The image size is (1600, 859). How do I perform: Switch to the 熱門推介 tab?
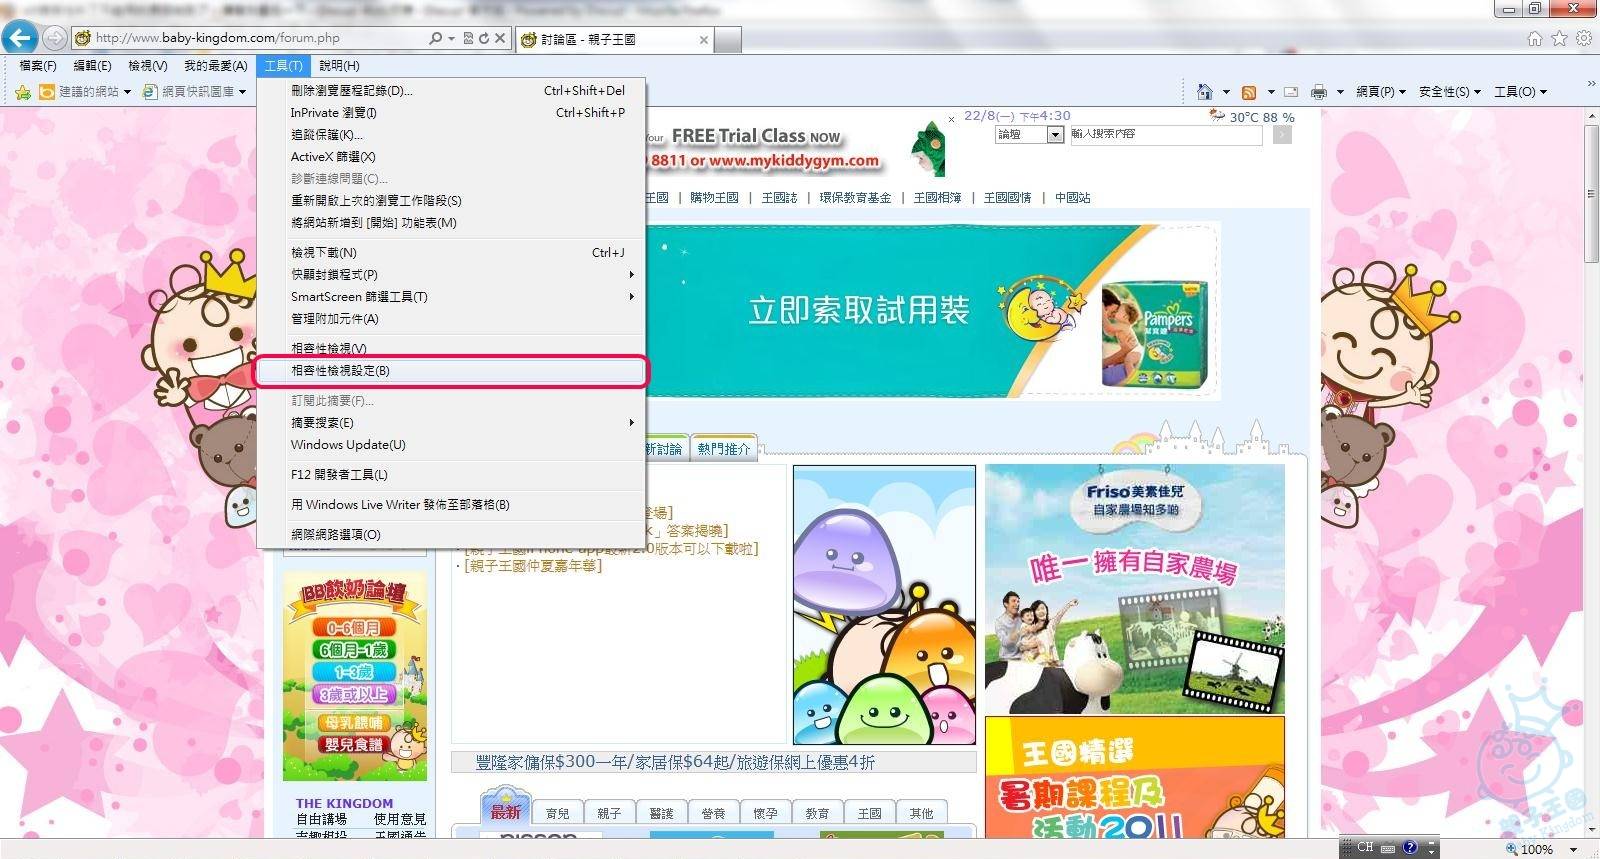(723, 449)
